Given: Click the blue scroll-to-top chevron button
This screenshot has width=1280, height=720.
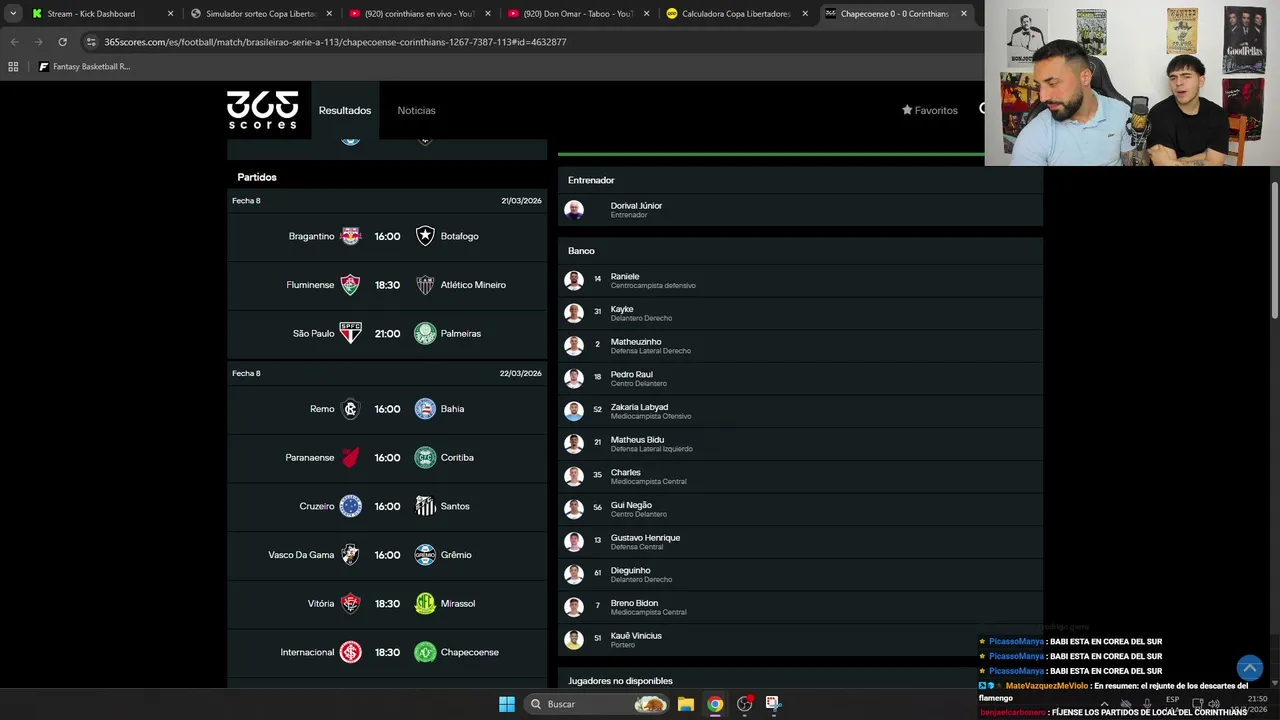Looking at the screenshot, I should [1249, 667].
